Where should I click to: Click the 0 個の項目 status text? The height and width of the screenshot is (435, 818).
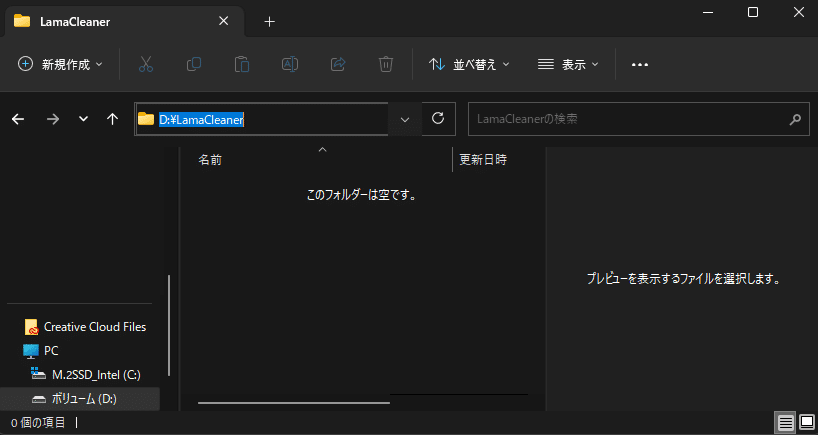pos(38,422)
